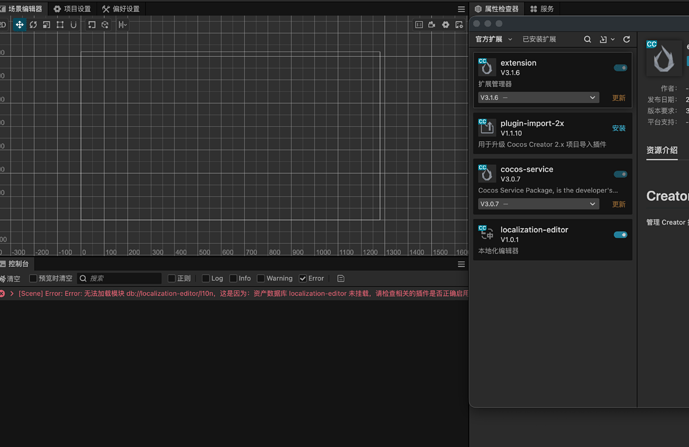Enable 预览时清空 checkbox
689x447 pixels.
point(33,278)
